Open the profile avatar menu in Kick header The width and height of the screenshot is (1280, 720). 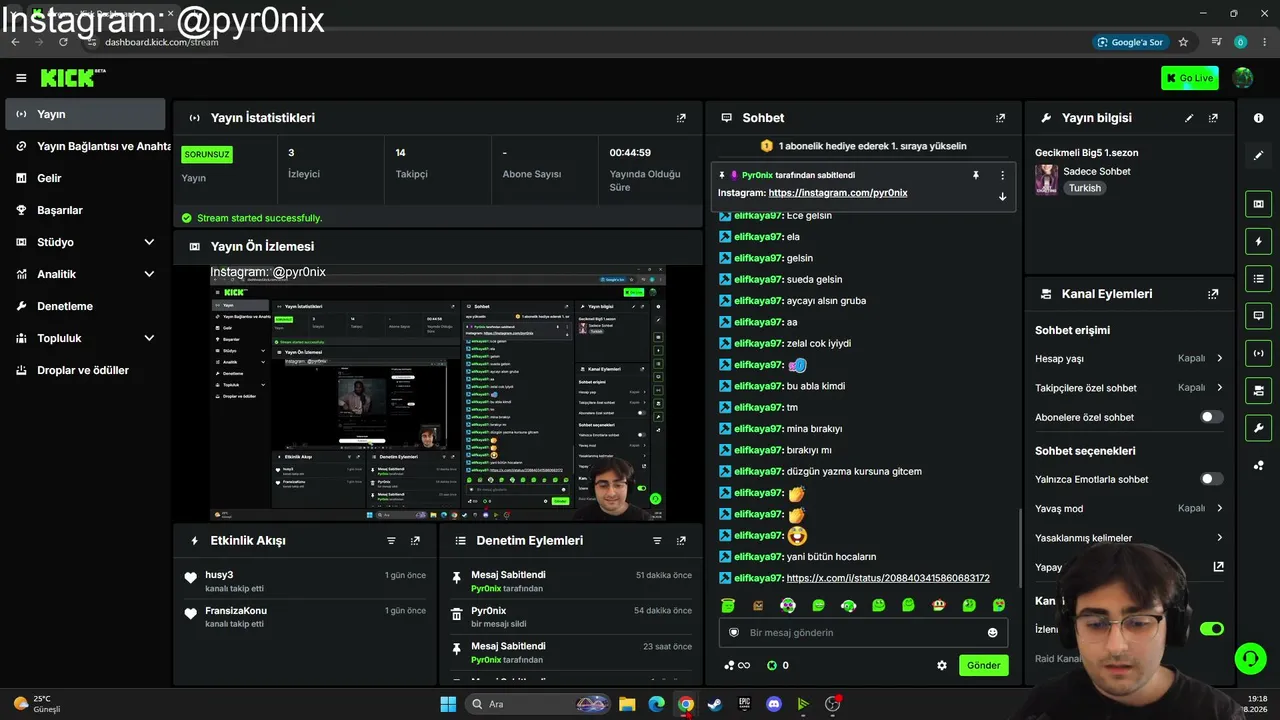[1243, 78]
